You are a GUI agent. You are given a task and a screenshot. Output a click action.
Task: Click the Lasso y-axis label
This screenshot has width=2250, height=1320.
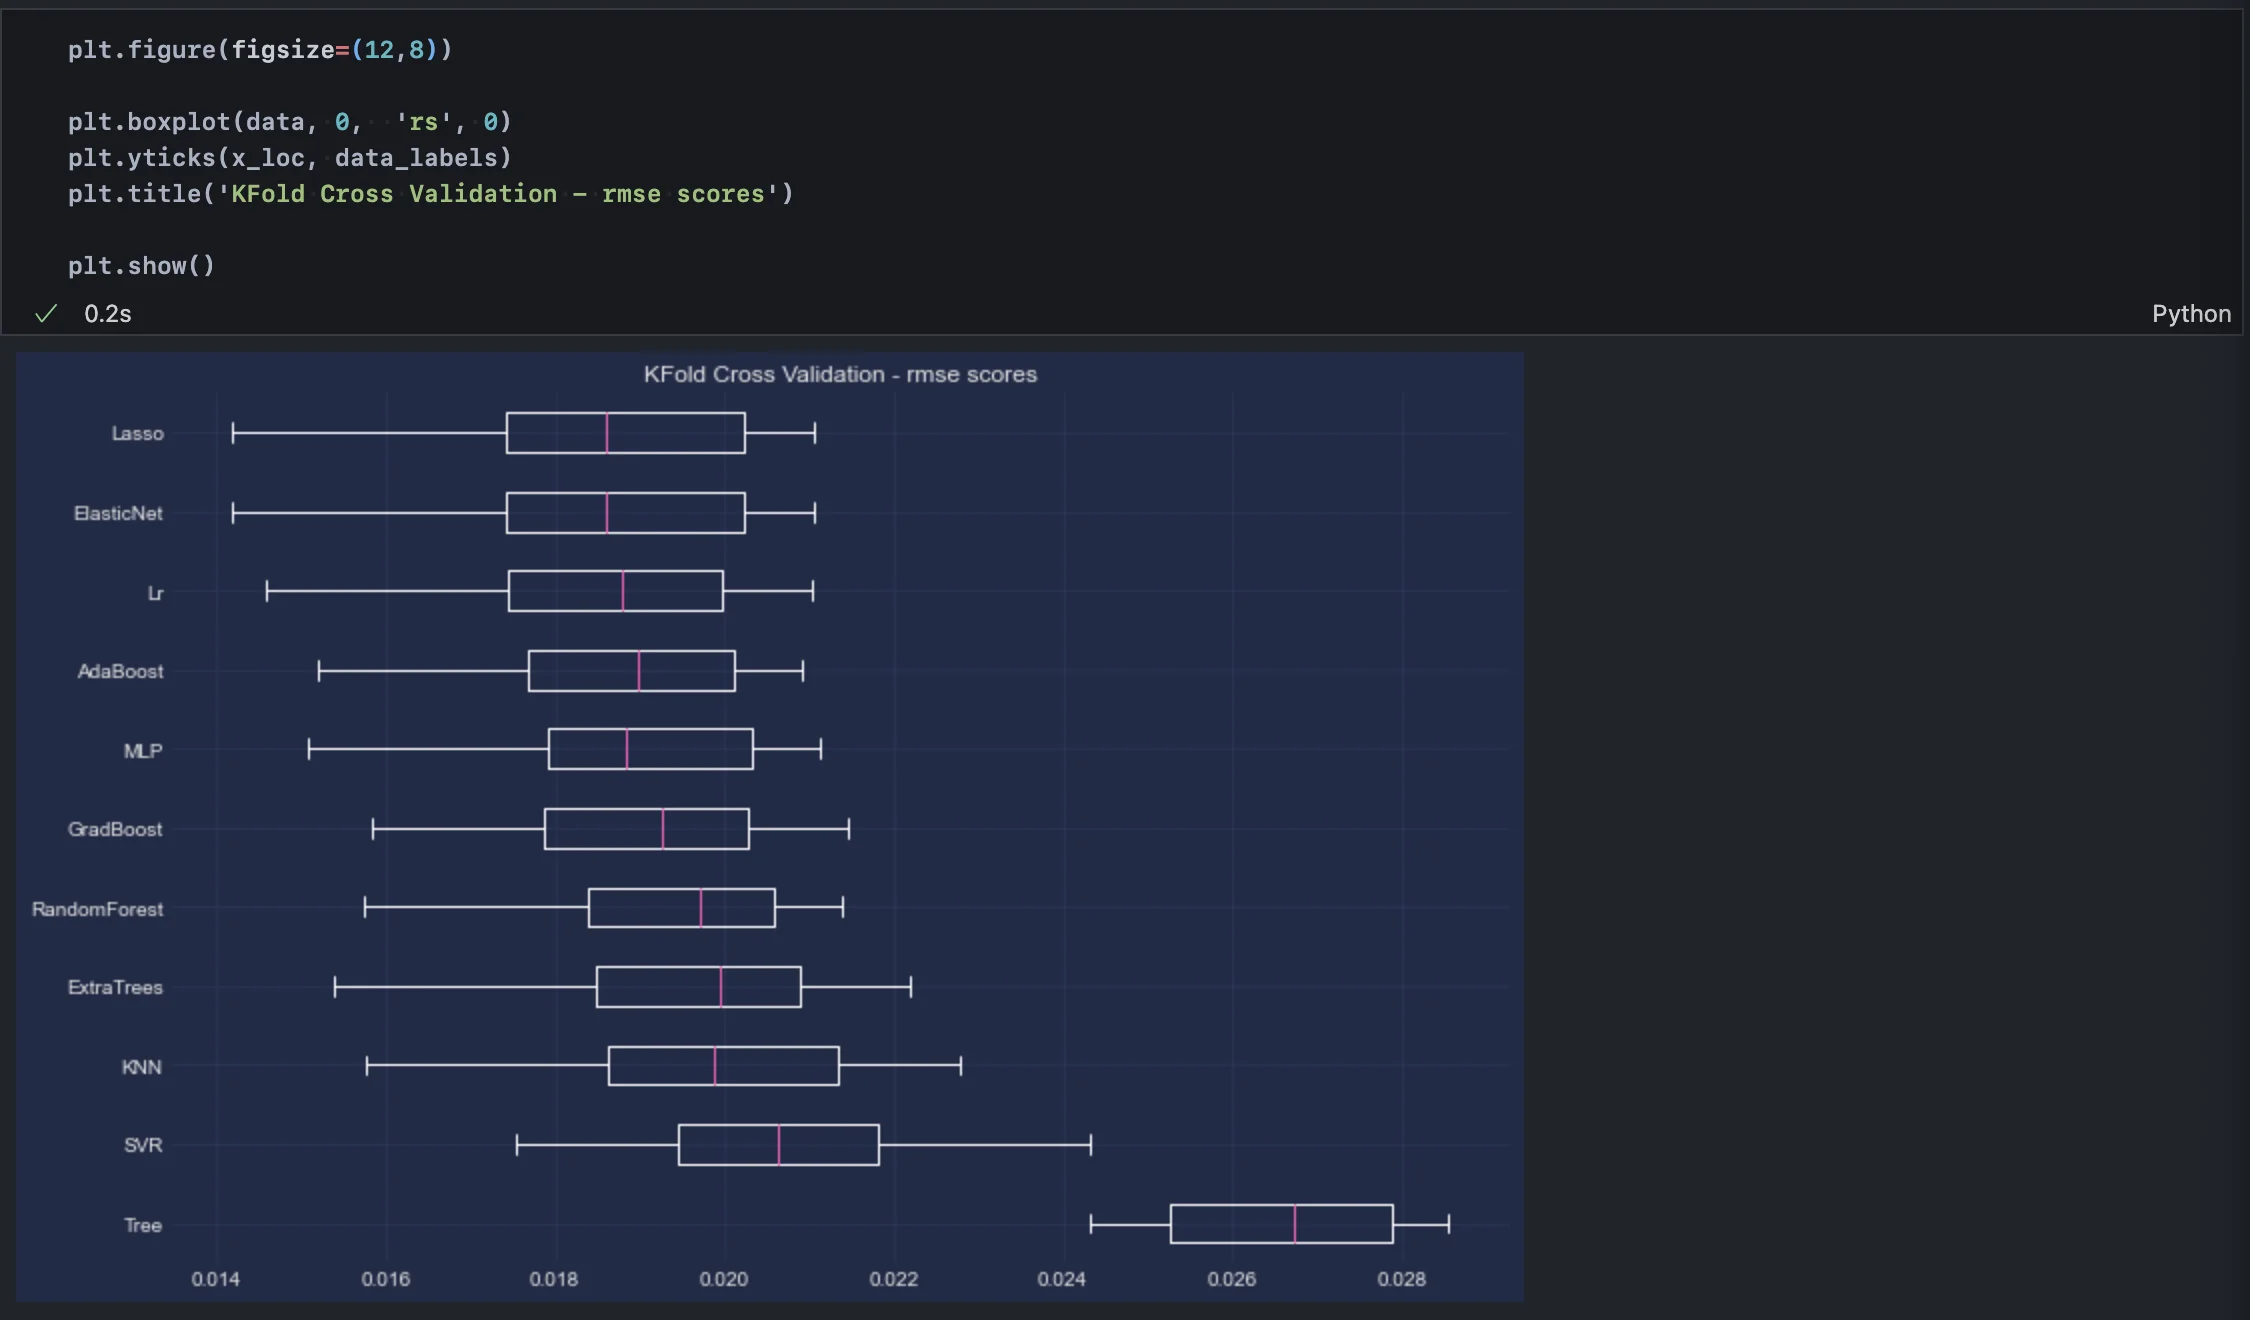point(137,434)
